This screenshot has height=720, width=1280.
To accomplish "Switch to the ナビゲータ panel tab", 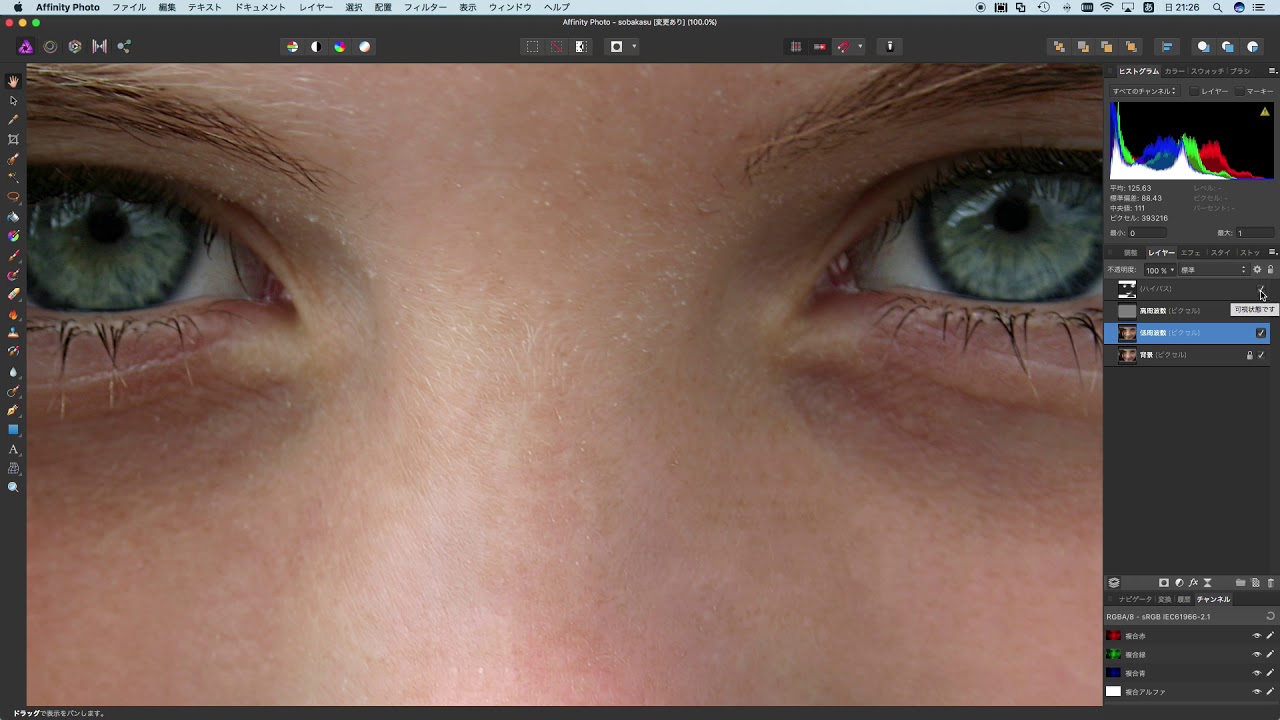I will [x=1135, y=599].
